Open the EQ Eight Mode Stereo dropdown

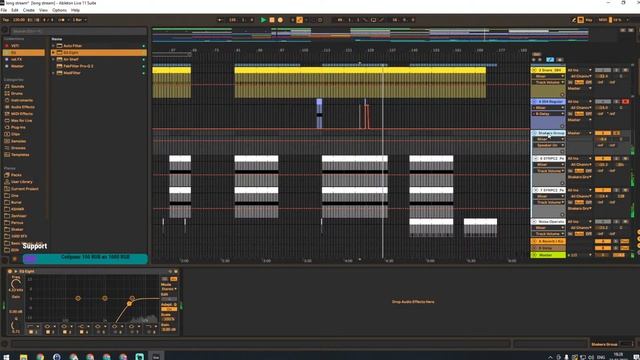pos(169,289)
